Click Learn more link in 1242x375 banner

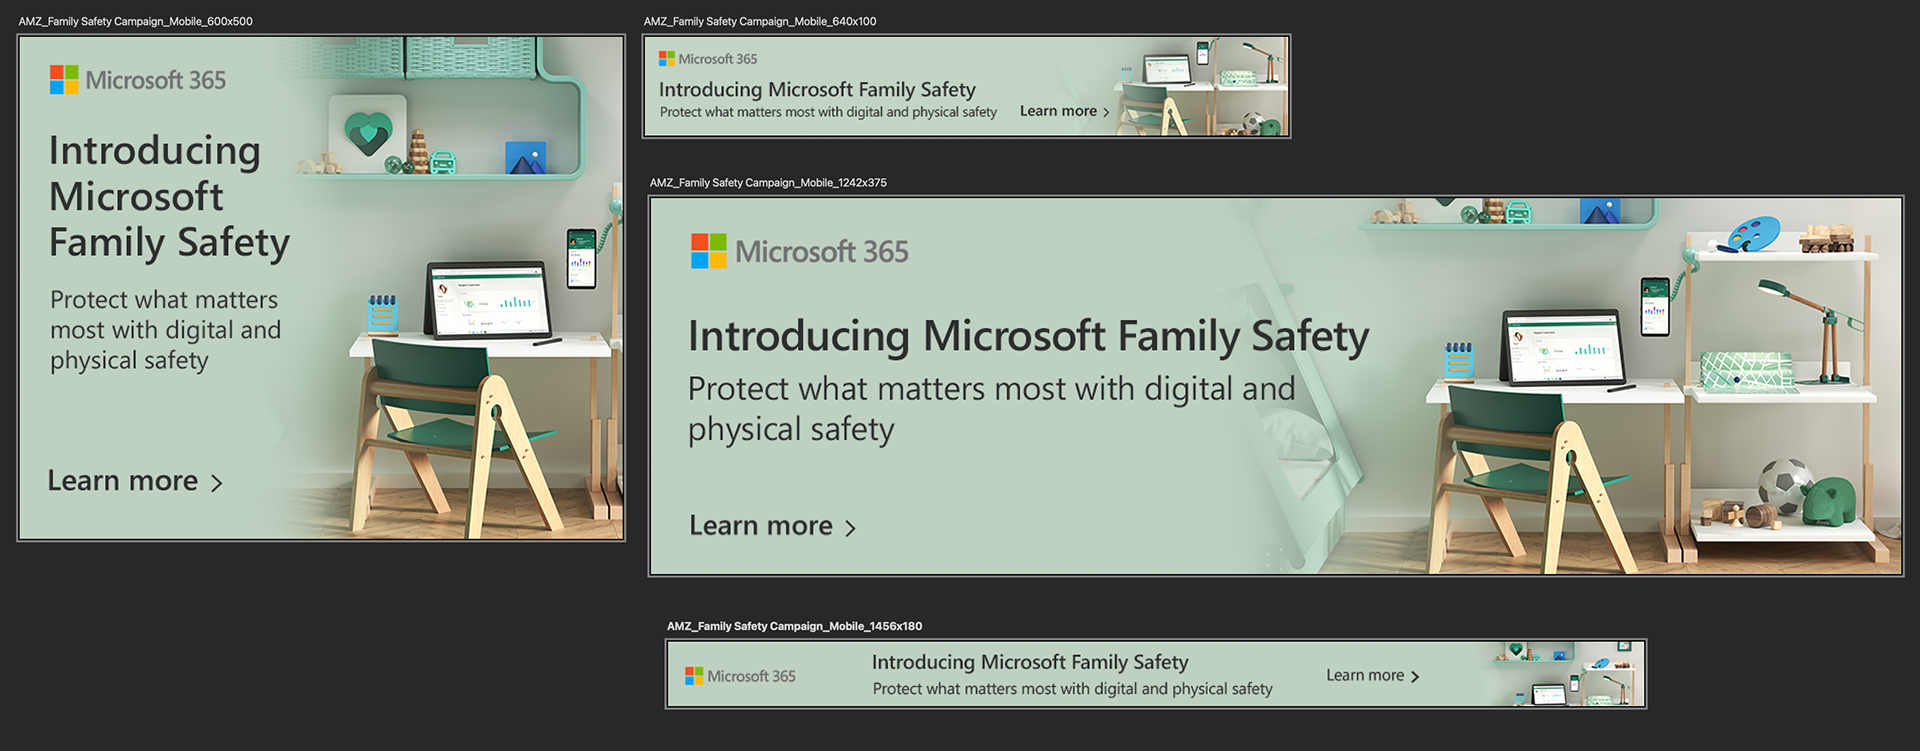click(x=772, y=526)
